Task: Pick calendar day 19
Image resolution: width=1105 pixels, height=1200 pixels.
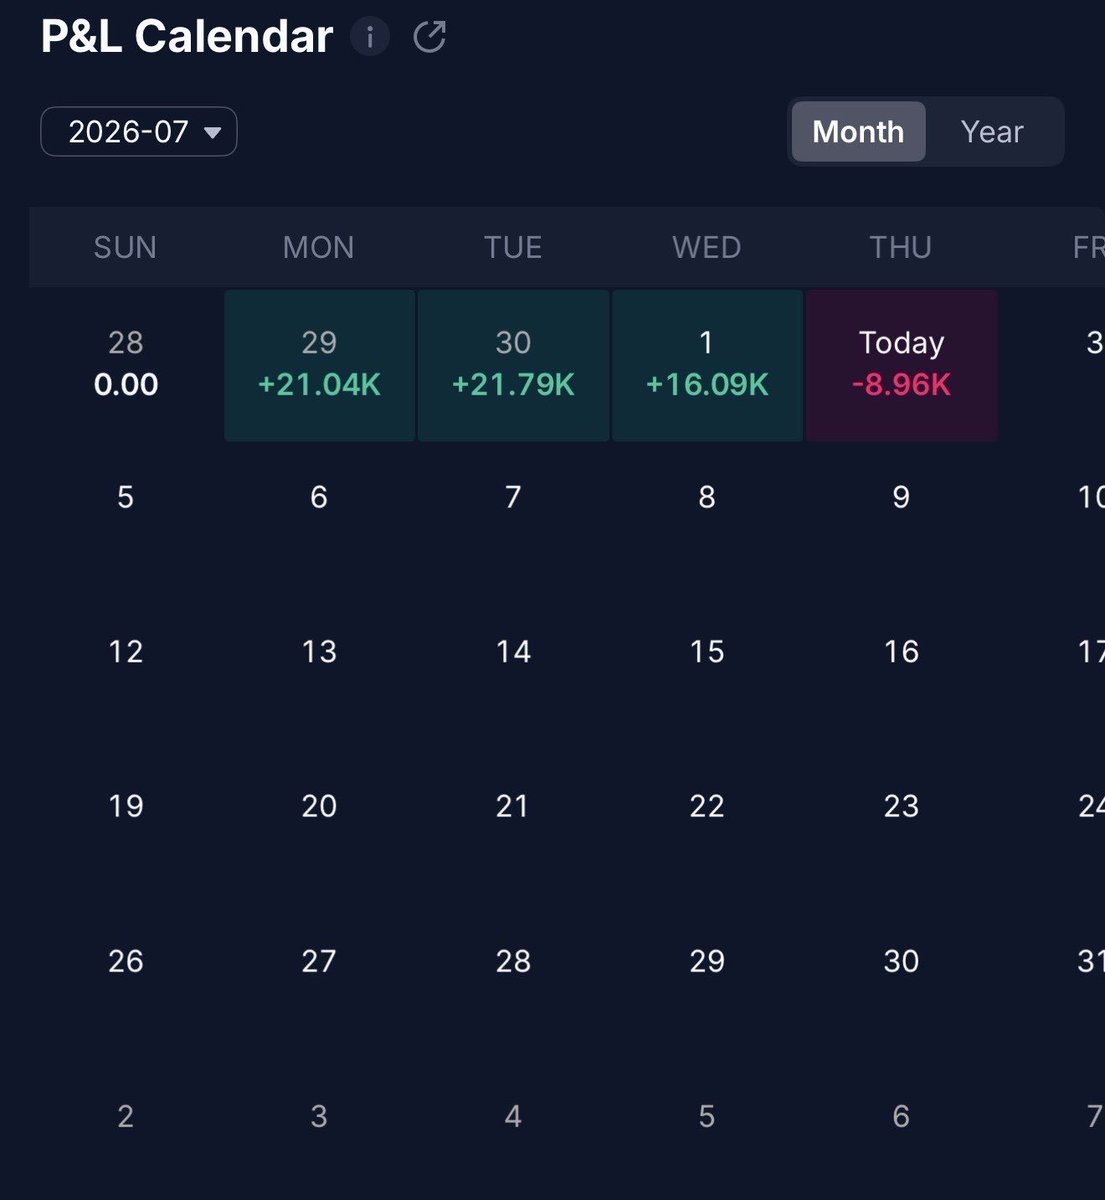Action: [125, 806]
